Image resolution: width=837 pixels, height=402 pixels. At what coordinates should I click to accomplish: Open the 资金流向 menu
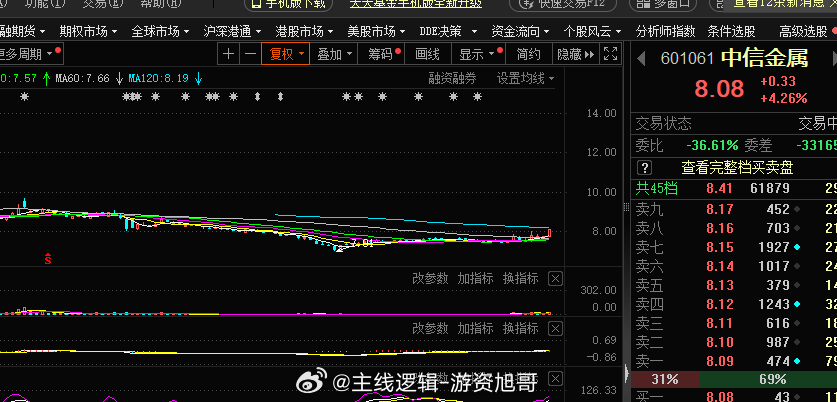[520, 31]
